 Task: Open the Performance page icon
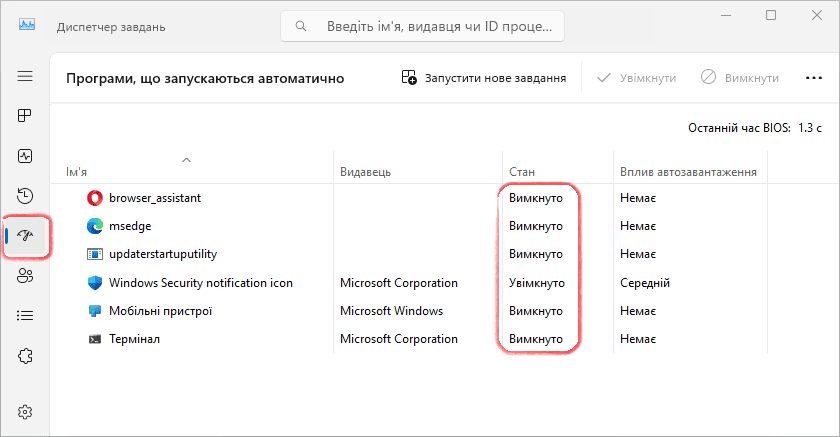point(25,156)
